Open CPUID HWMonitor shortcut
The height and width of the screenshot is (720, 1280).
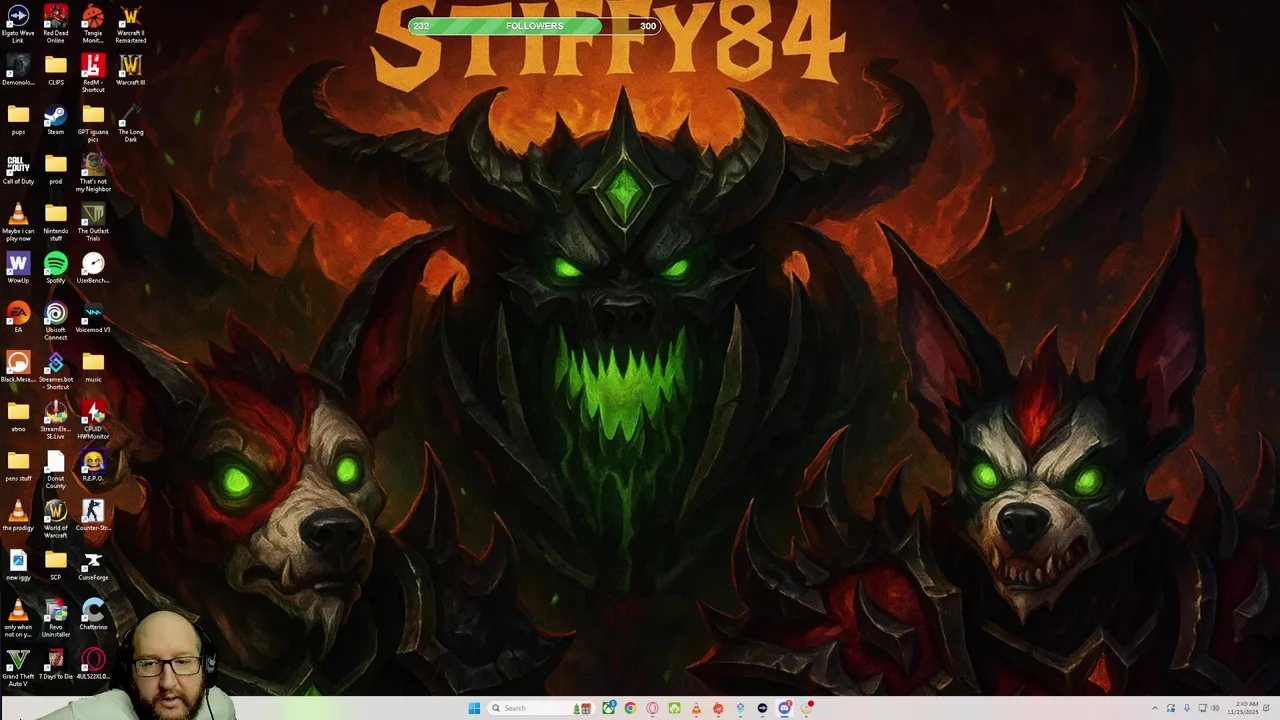point(93,420)
